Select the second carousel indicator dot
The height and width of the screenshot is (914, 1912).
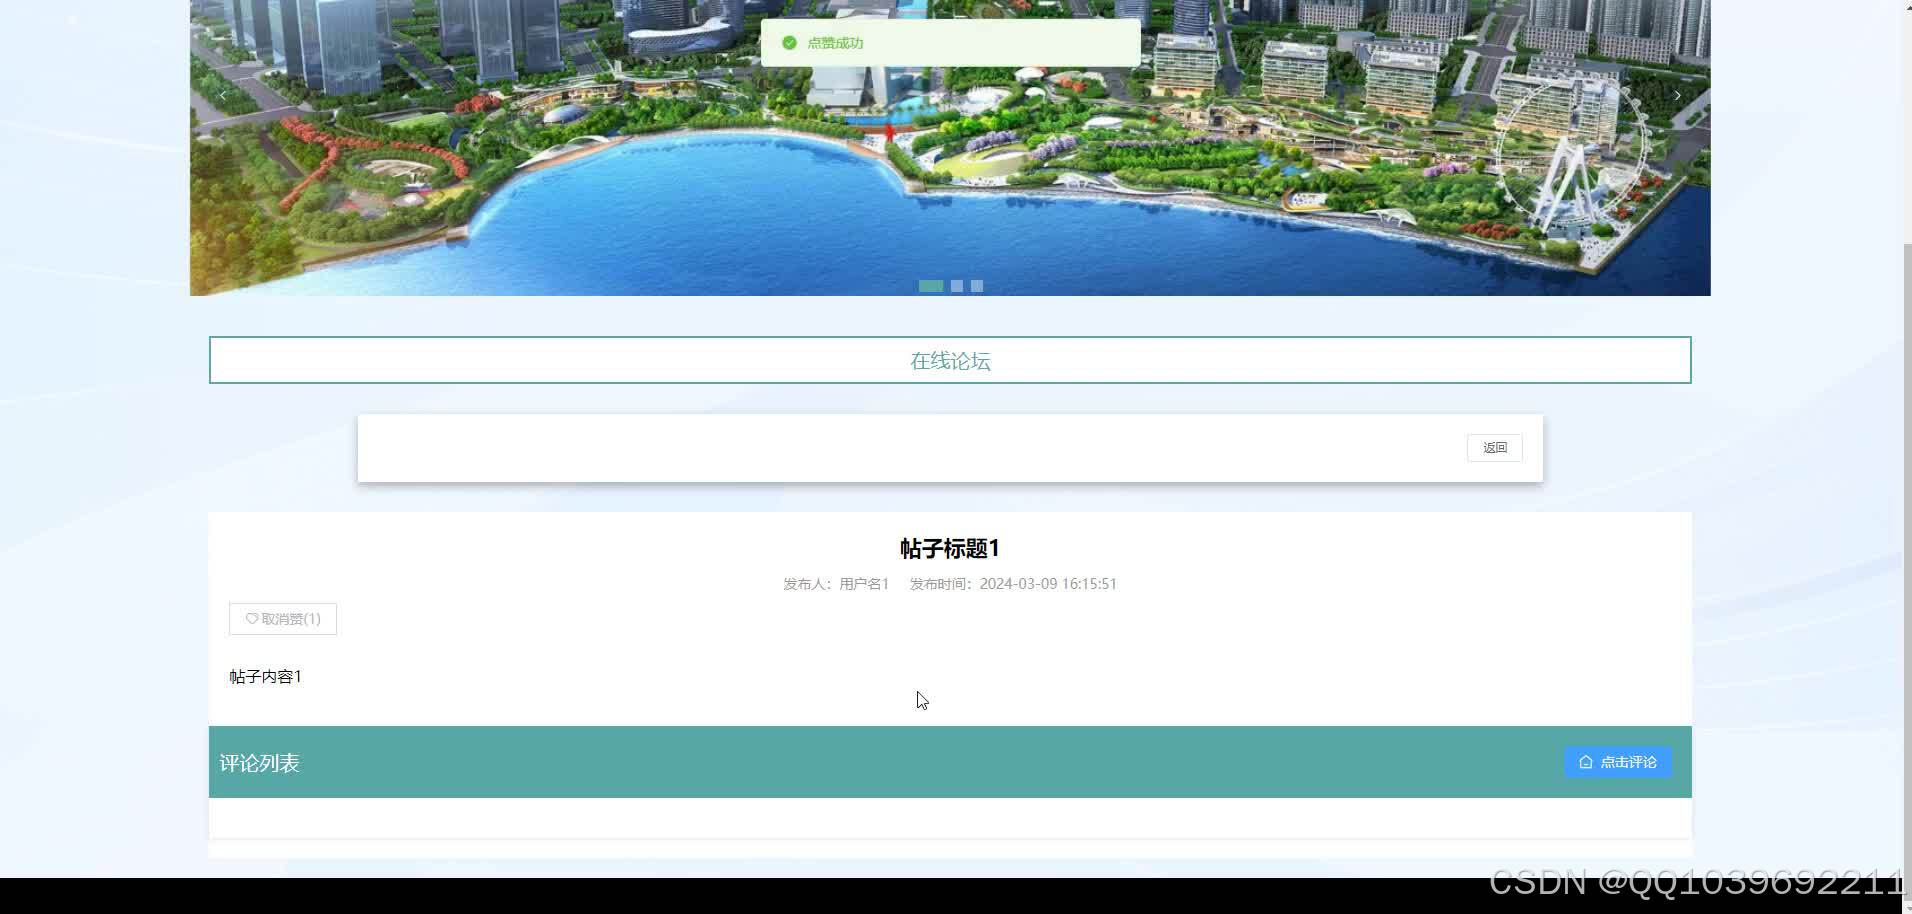[957, 285]
